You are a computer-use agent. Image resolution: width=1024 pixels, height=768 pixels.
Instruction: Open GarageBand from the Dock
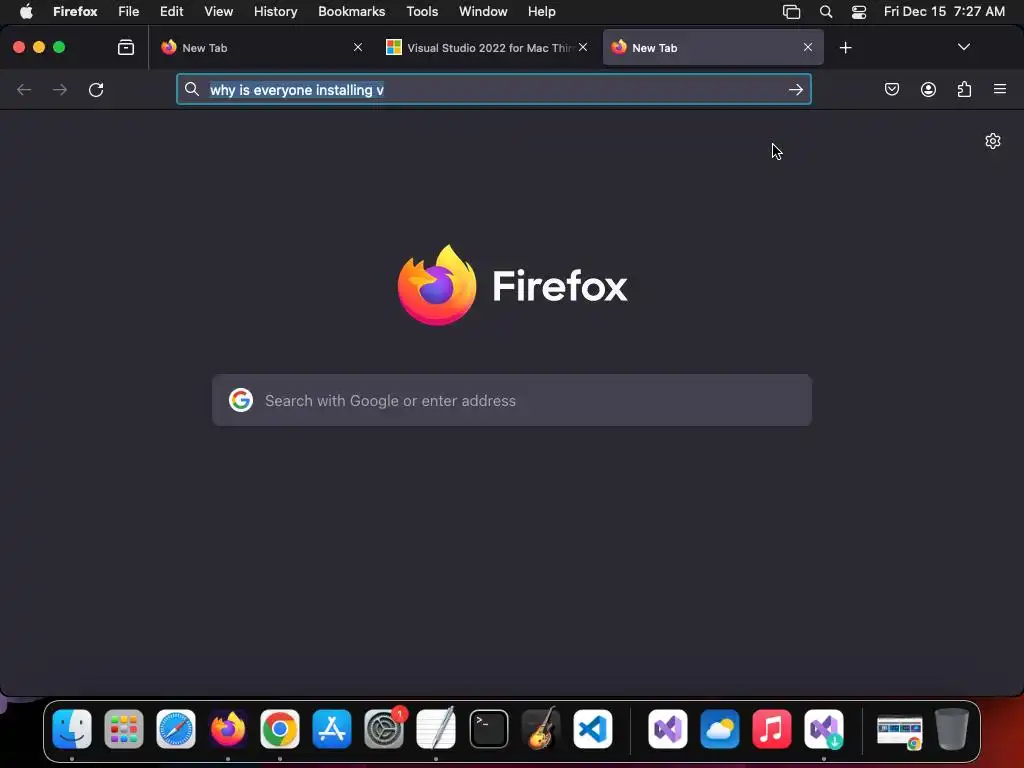541,729
